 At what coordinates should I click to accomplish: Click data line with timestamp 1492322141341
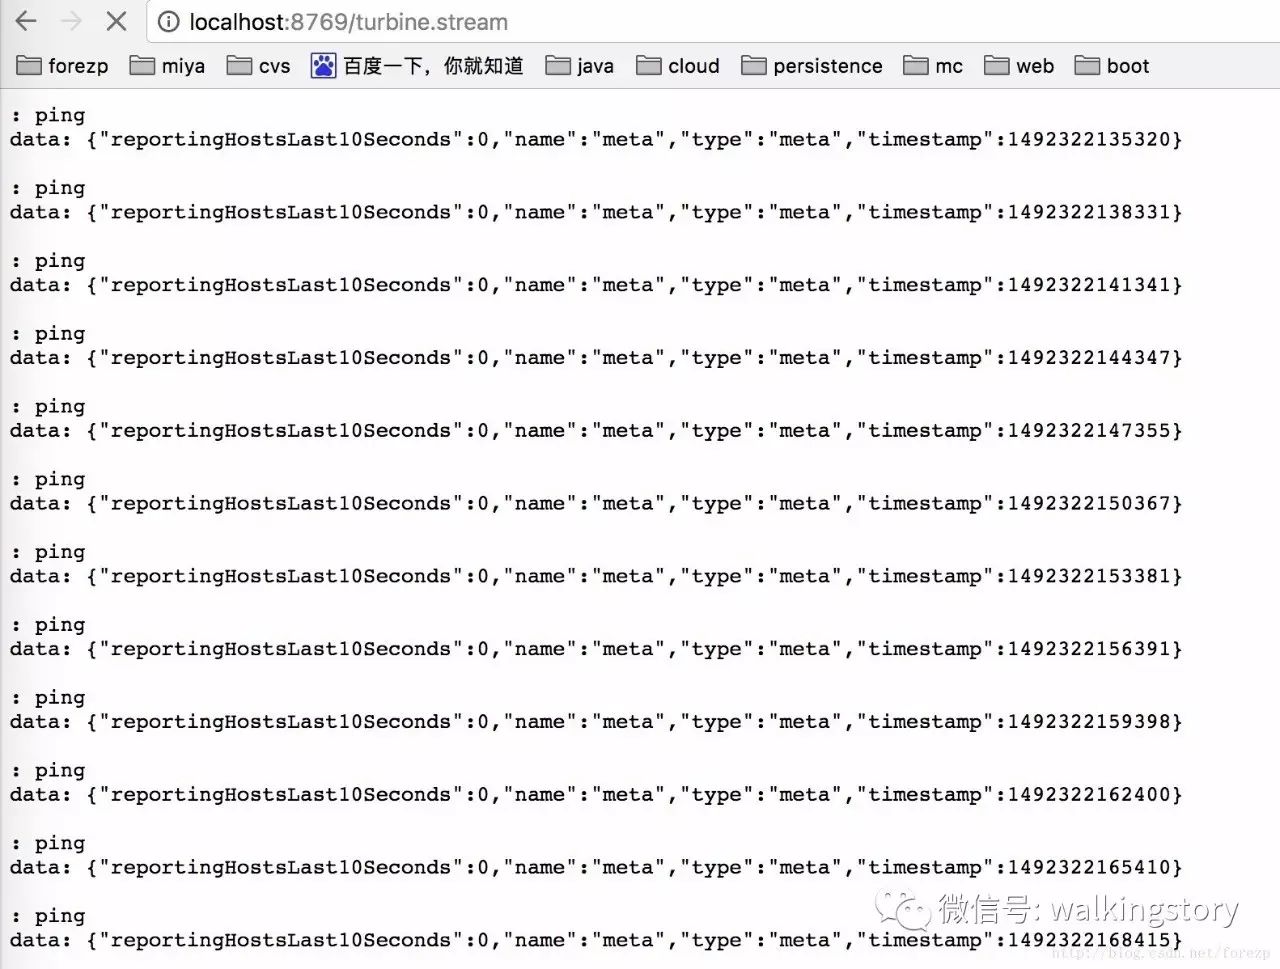click(x=596, y=286)
